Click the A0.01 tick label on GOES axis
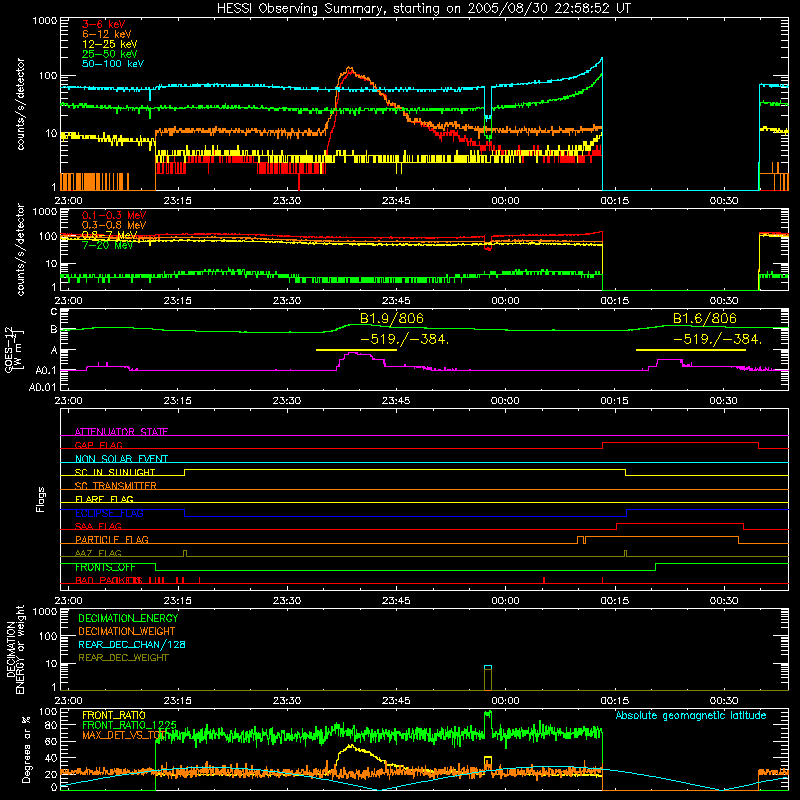800x800 pixels. [x=42, y=387]
